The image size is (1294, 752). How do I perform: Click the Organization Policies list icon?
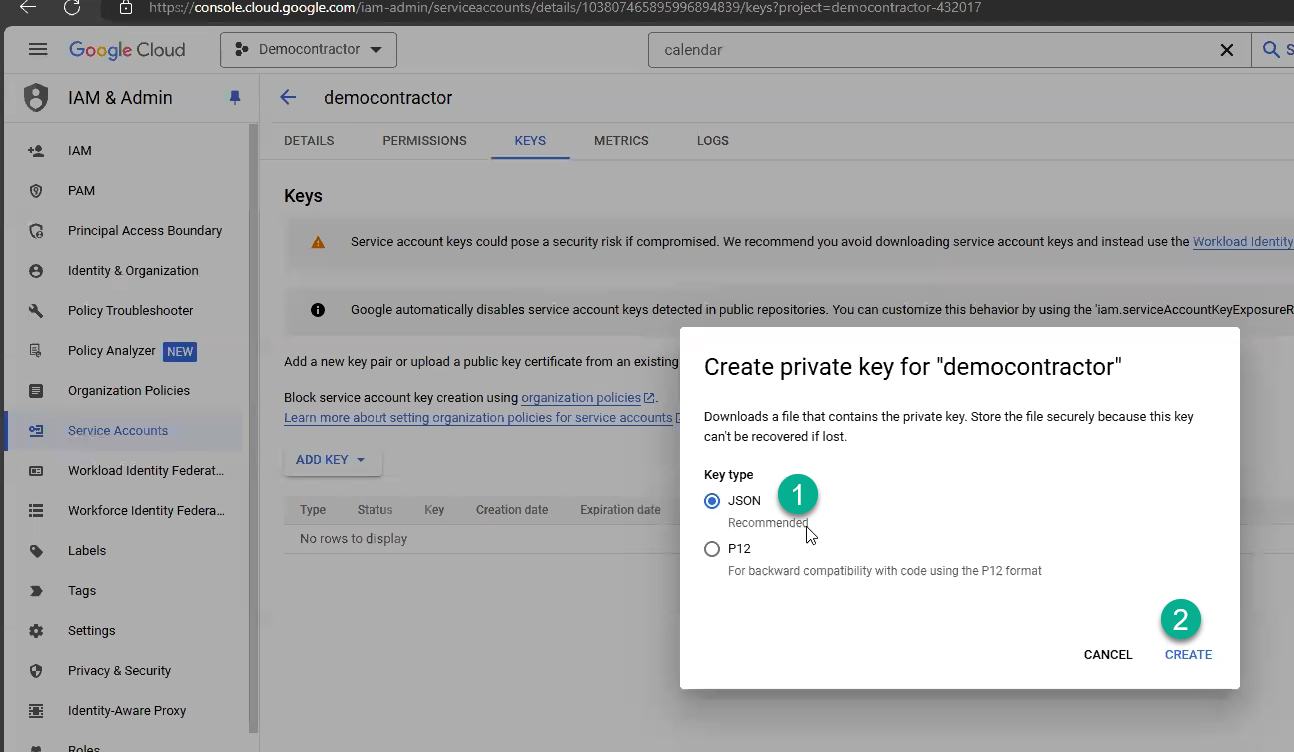[36, 391]
